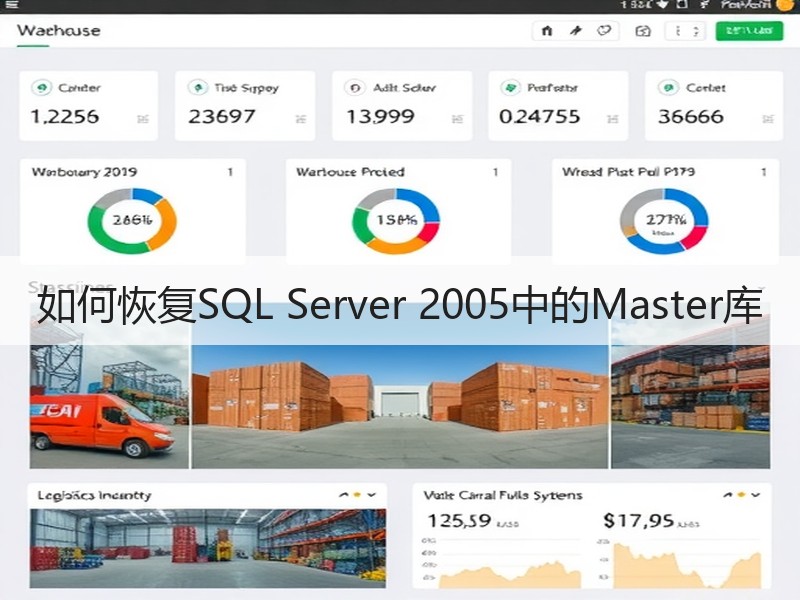The width and height of the screenshot is (800, 600).
Task: Click the green icon on Tise Sypoy card
Action: [198, 88]
